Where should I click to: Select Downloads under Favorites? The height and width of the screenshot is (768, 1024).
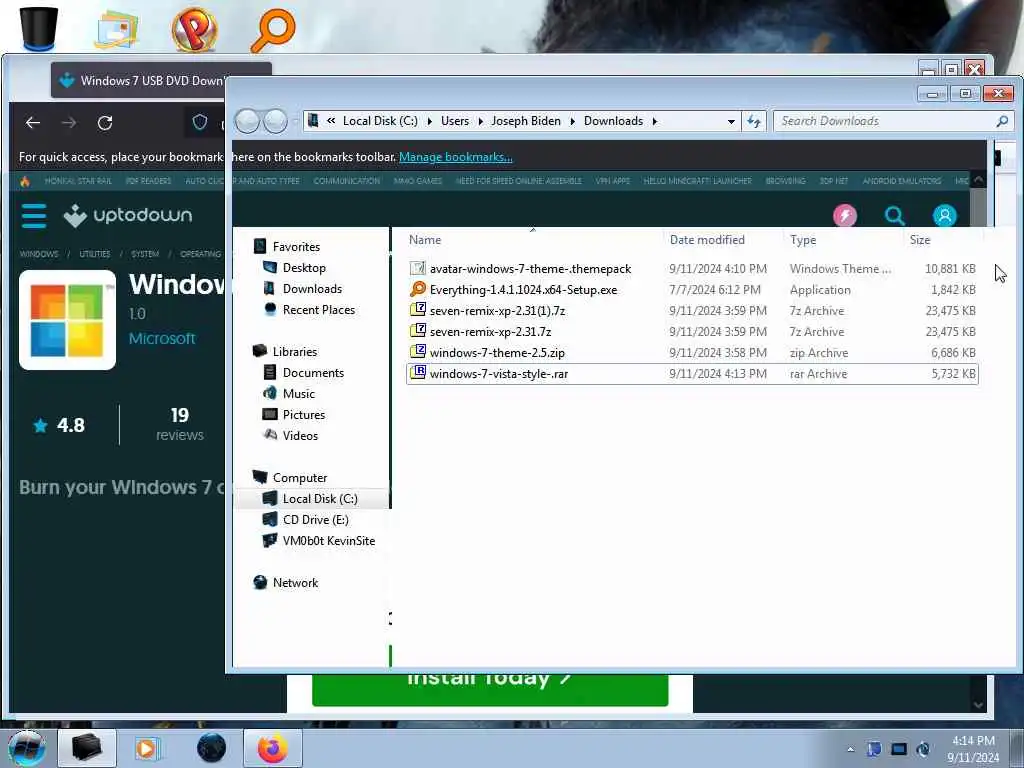312,289
